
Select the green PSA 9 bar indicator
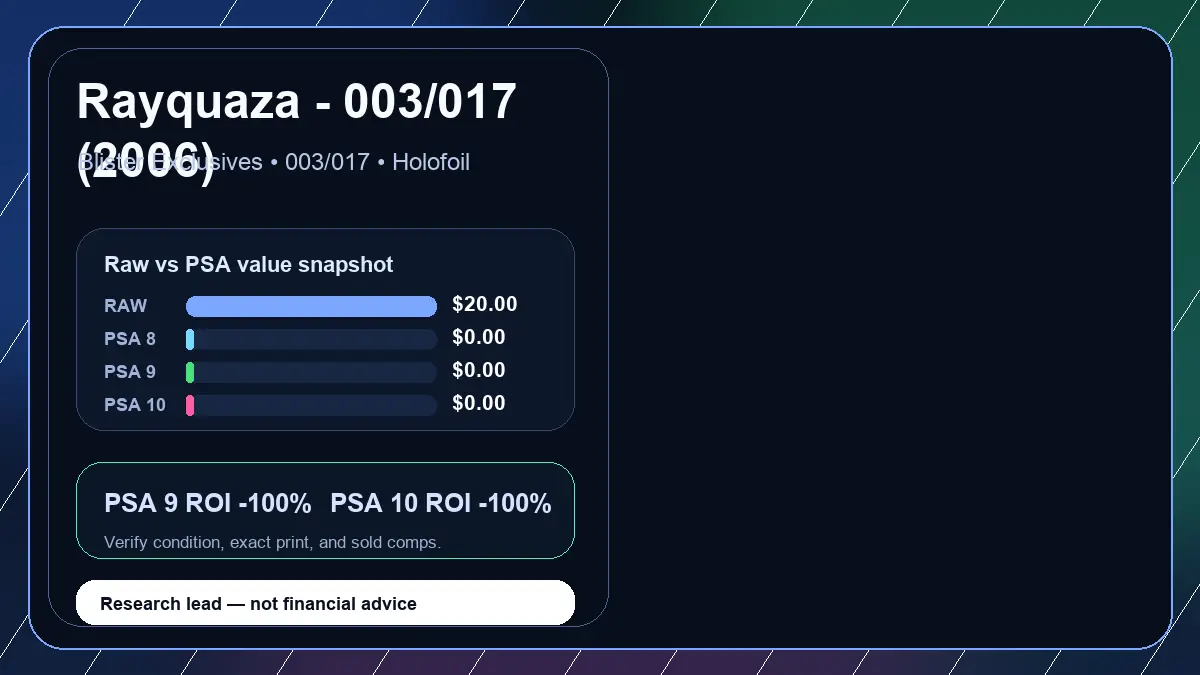point(190,372)
